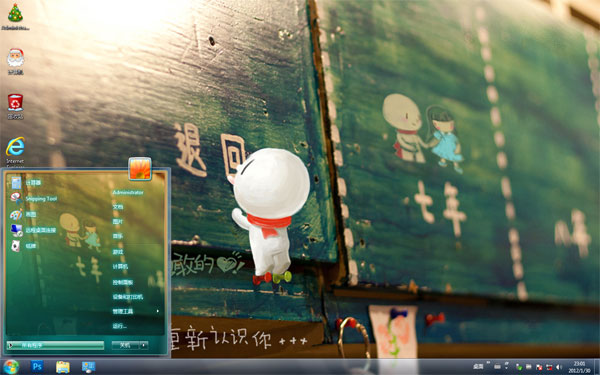Expand Administrative Tools (管理工具) submenu arrow
Screen dimensions: 600x375
158,311
